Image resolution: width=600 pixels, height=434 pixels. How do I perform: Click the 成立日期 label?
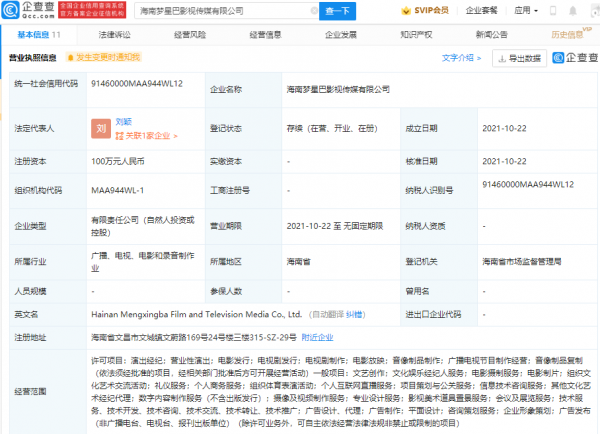coord(421,129)
